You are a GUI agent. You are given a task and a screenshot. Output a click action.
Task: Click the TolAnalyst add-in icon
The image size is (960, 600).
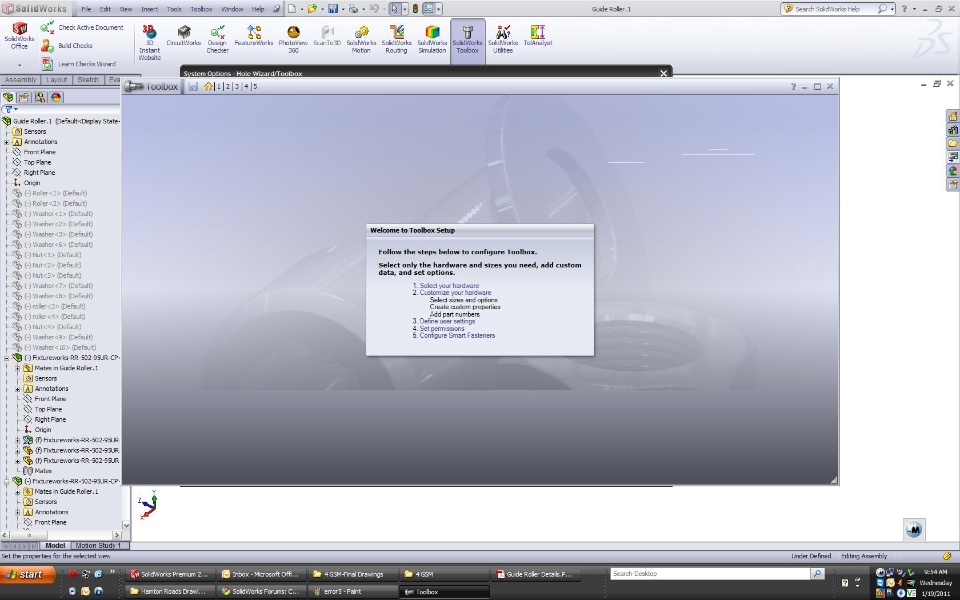(538, 36)
